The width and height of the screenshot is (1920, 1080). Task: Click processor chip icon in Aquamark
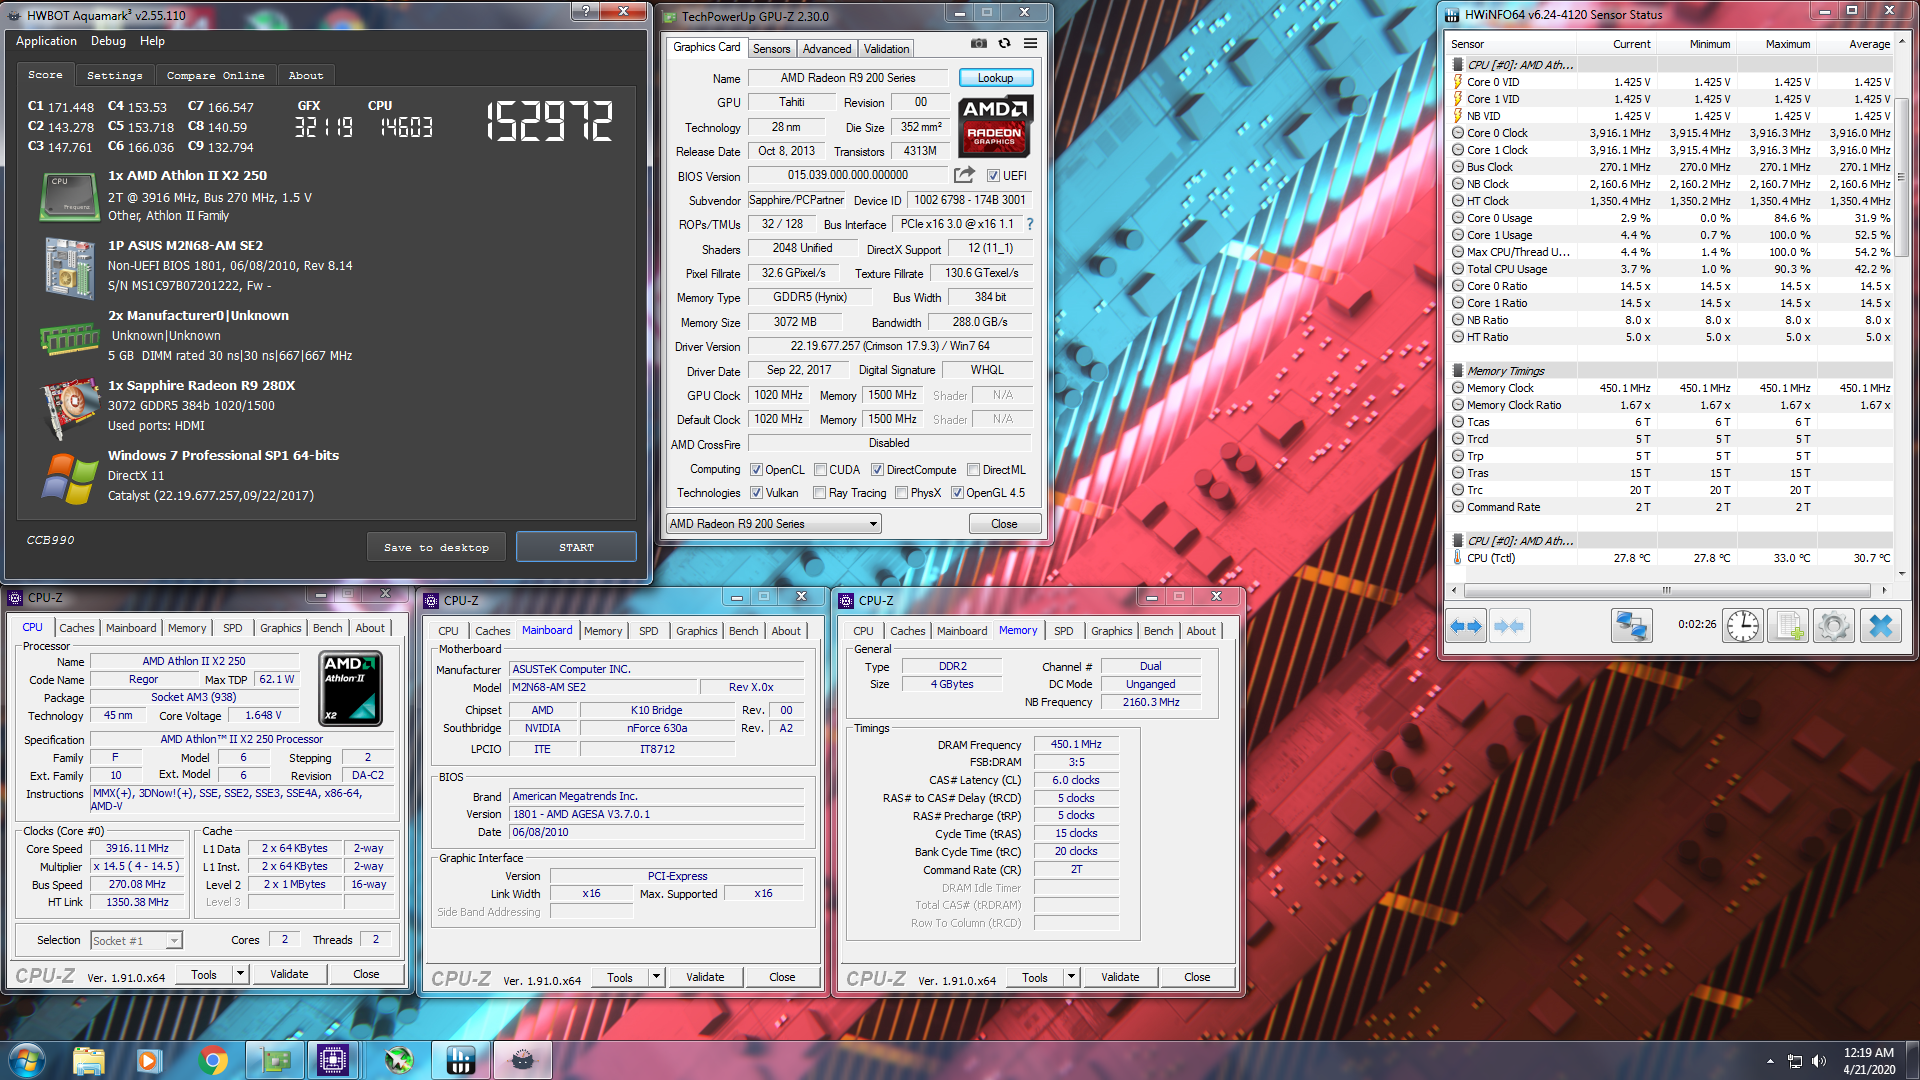pos(69,196)
